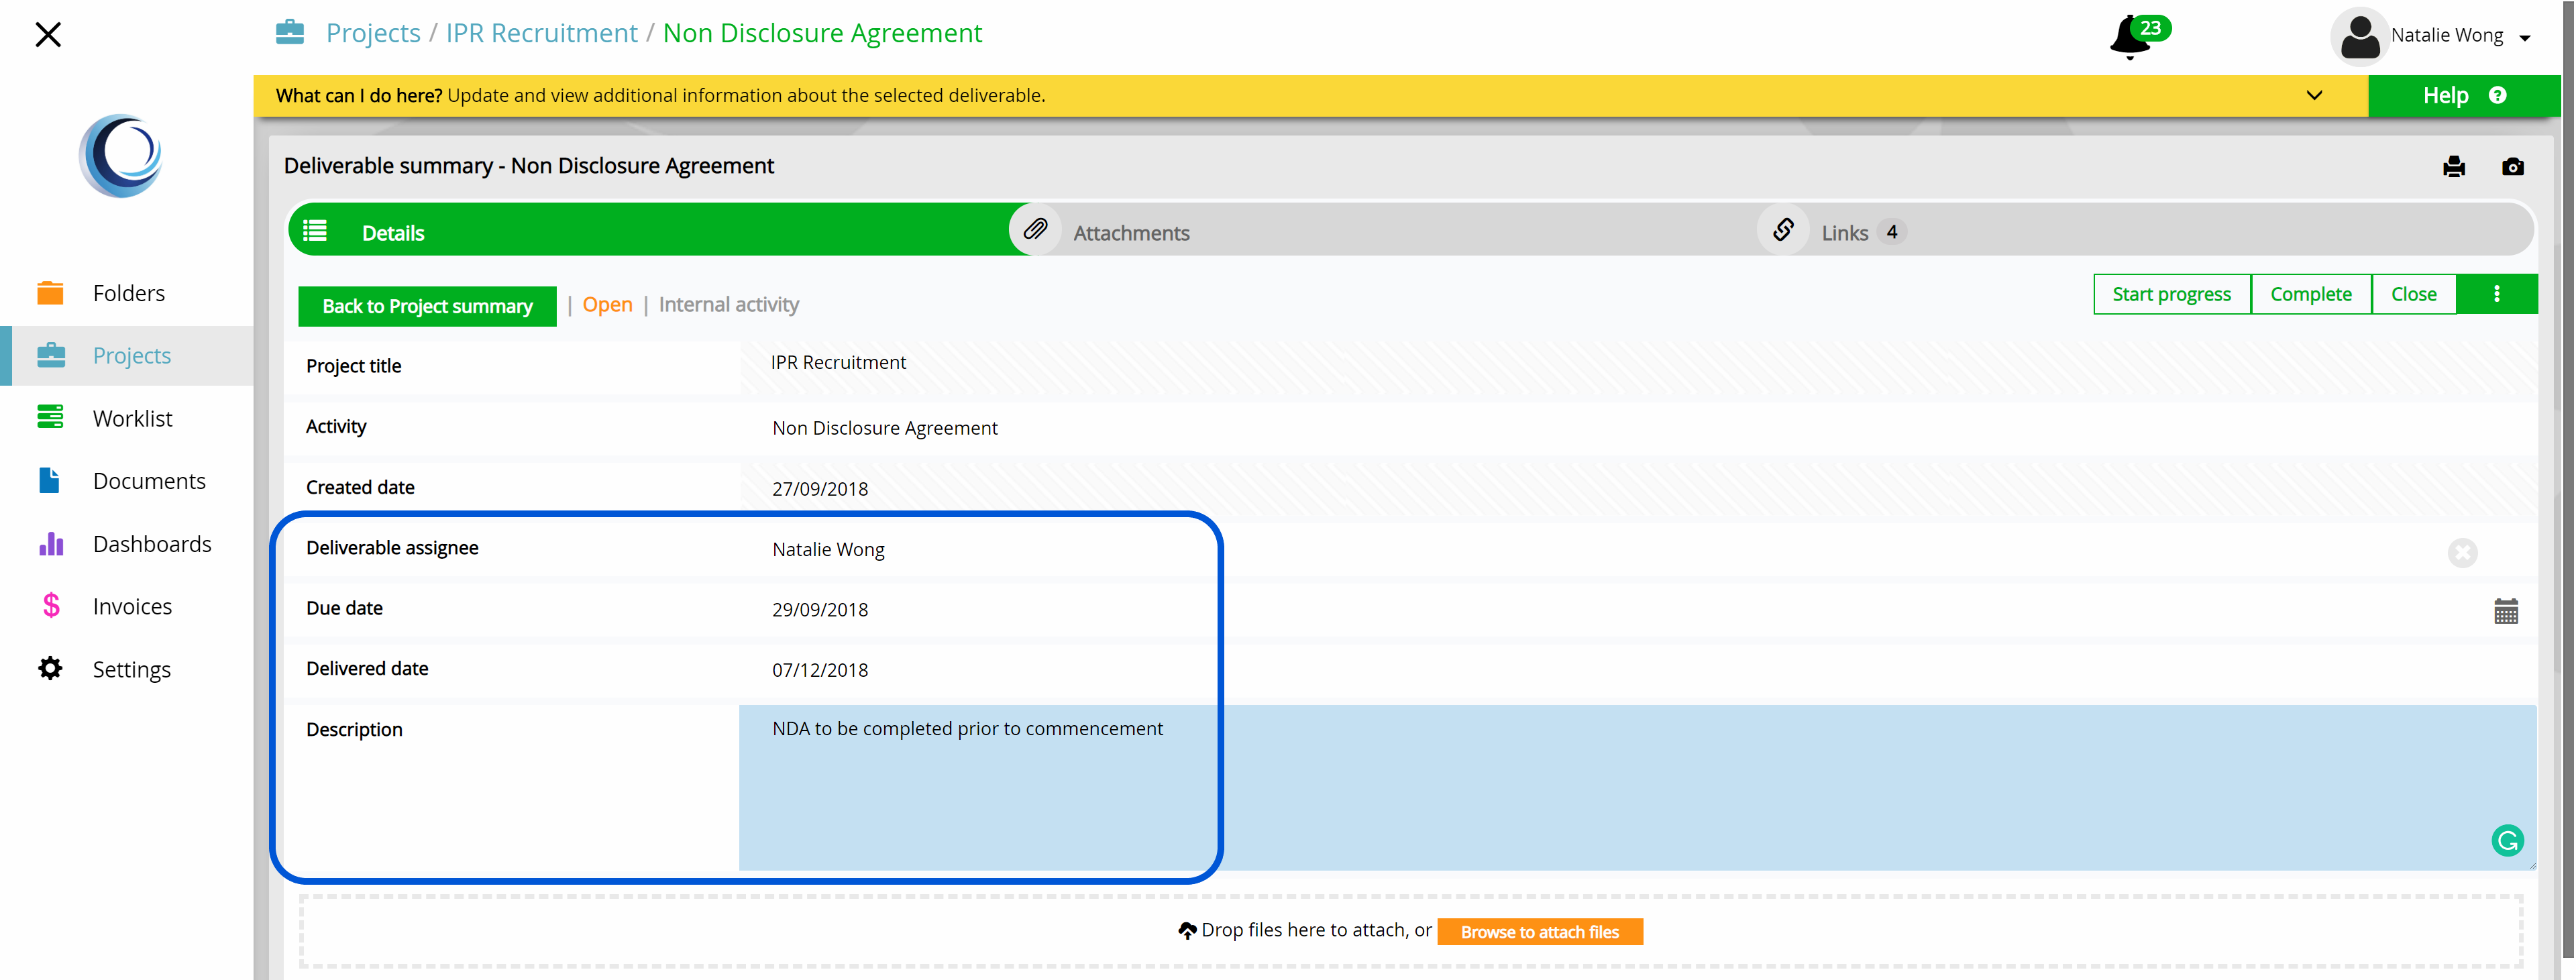
Task: Open Invoices in the sidebar
Action: (x=128, y=606)
